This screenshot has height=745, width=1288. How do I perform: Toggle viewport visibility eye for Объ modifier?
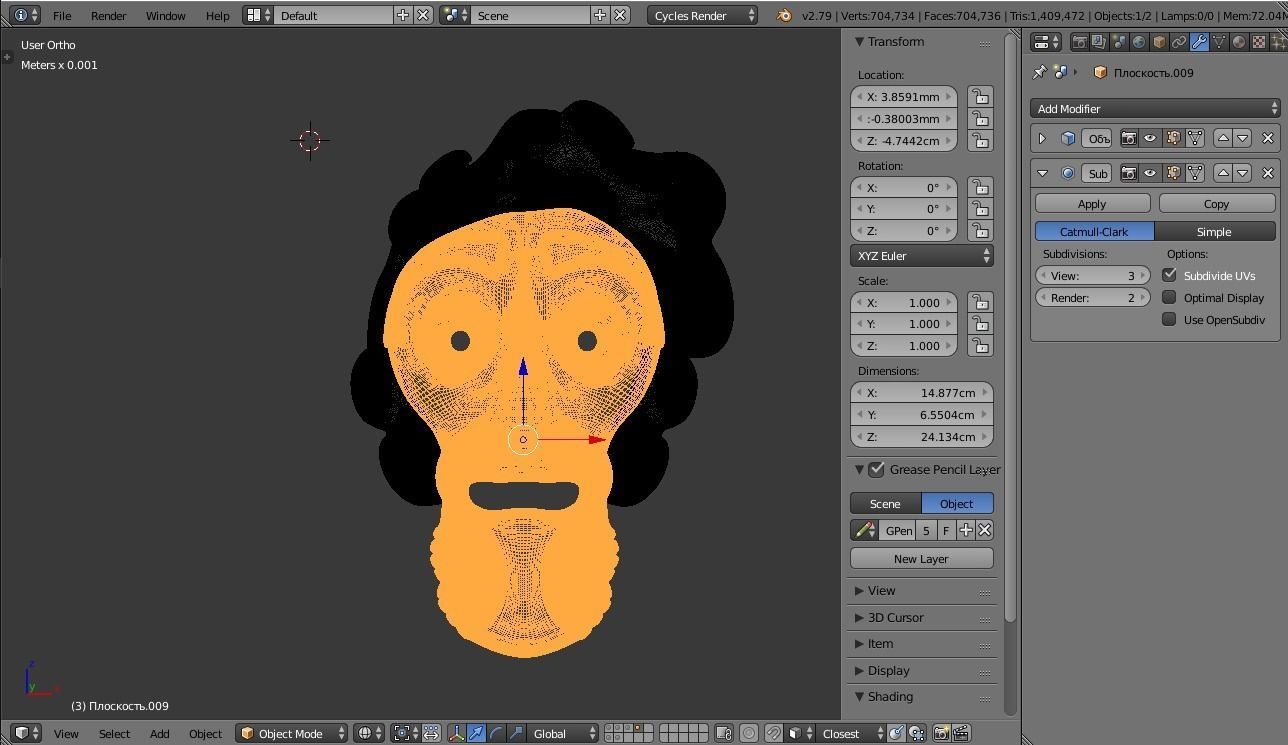coord(1150,138)
